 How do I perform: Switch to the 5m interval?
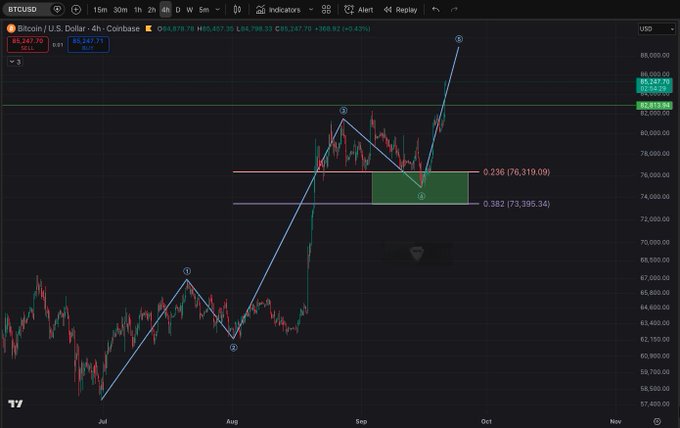(204, 10)
